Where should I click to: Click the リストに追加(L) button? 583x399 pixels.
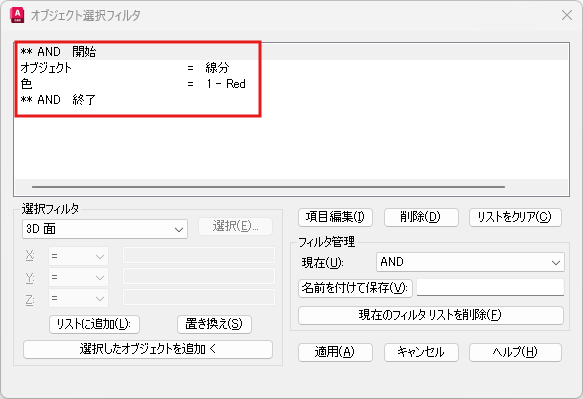[x=94, y=324]
